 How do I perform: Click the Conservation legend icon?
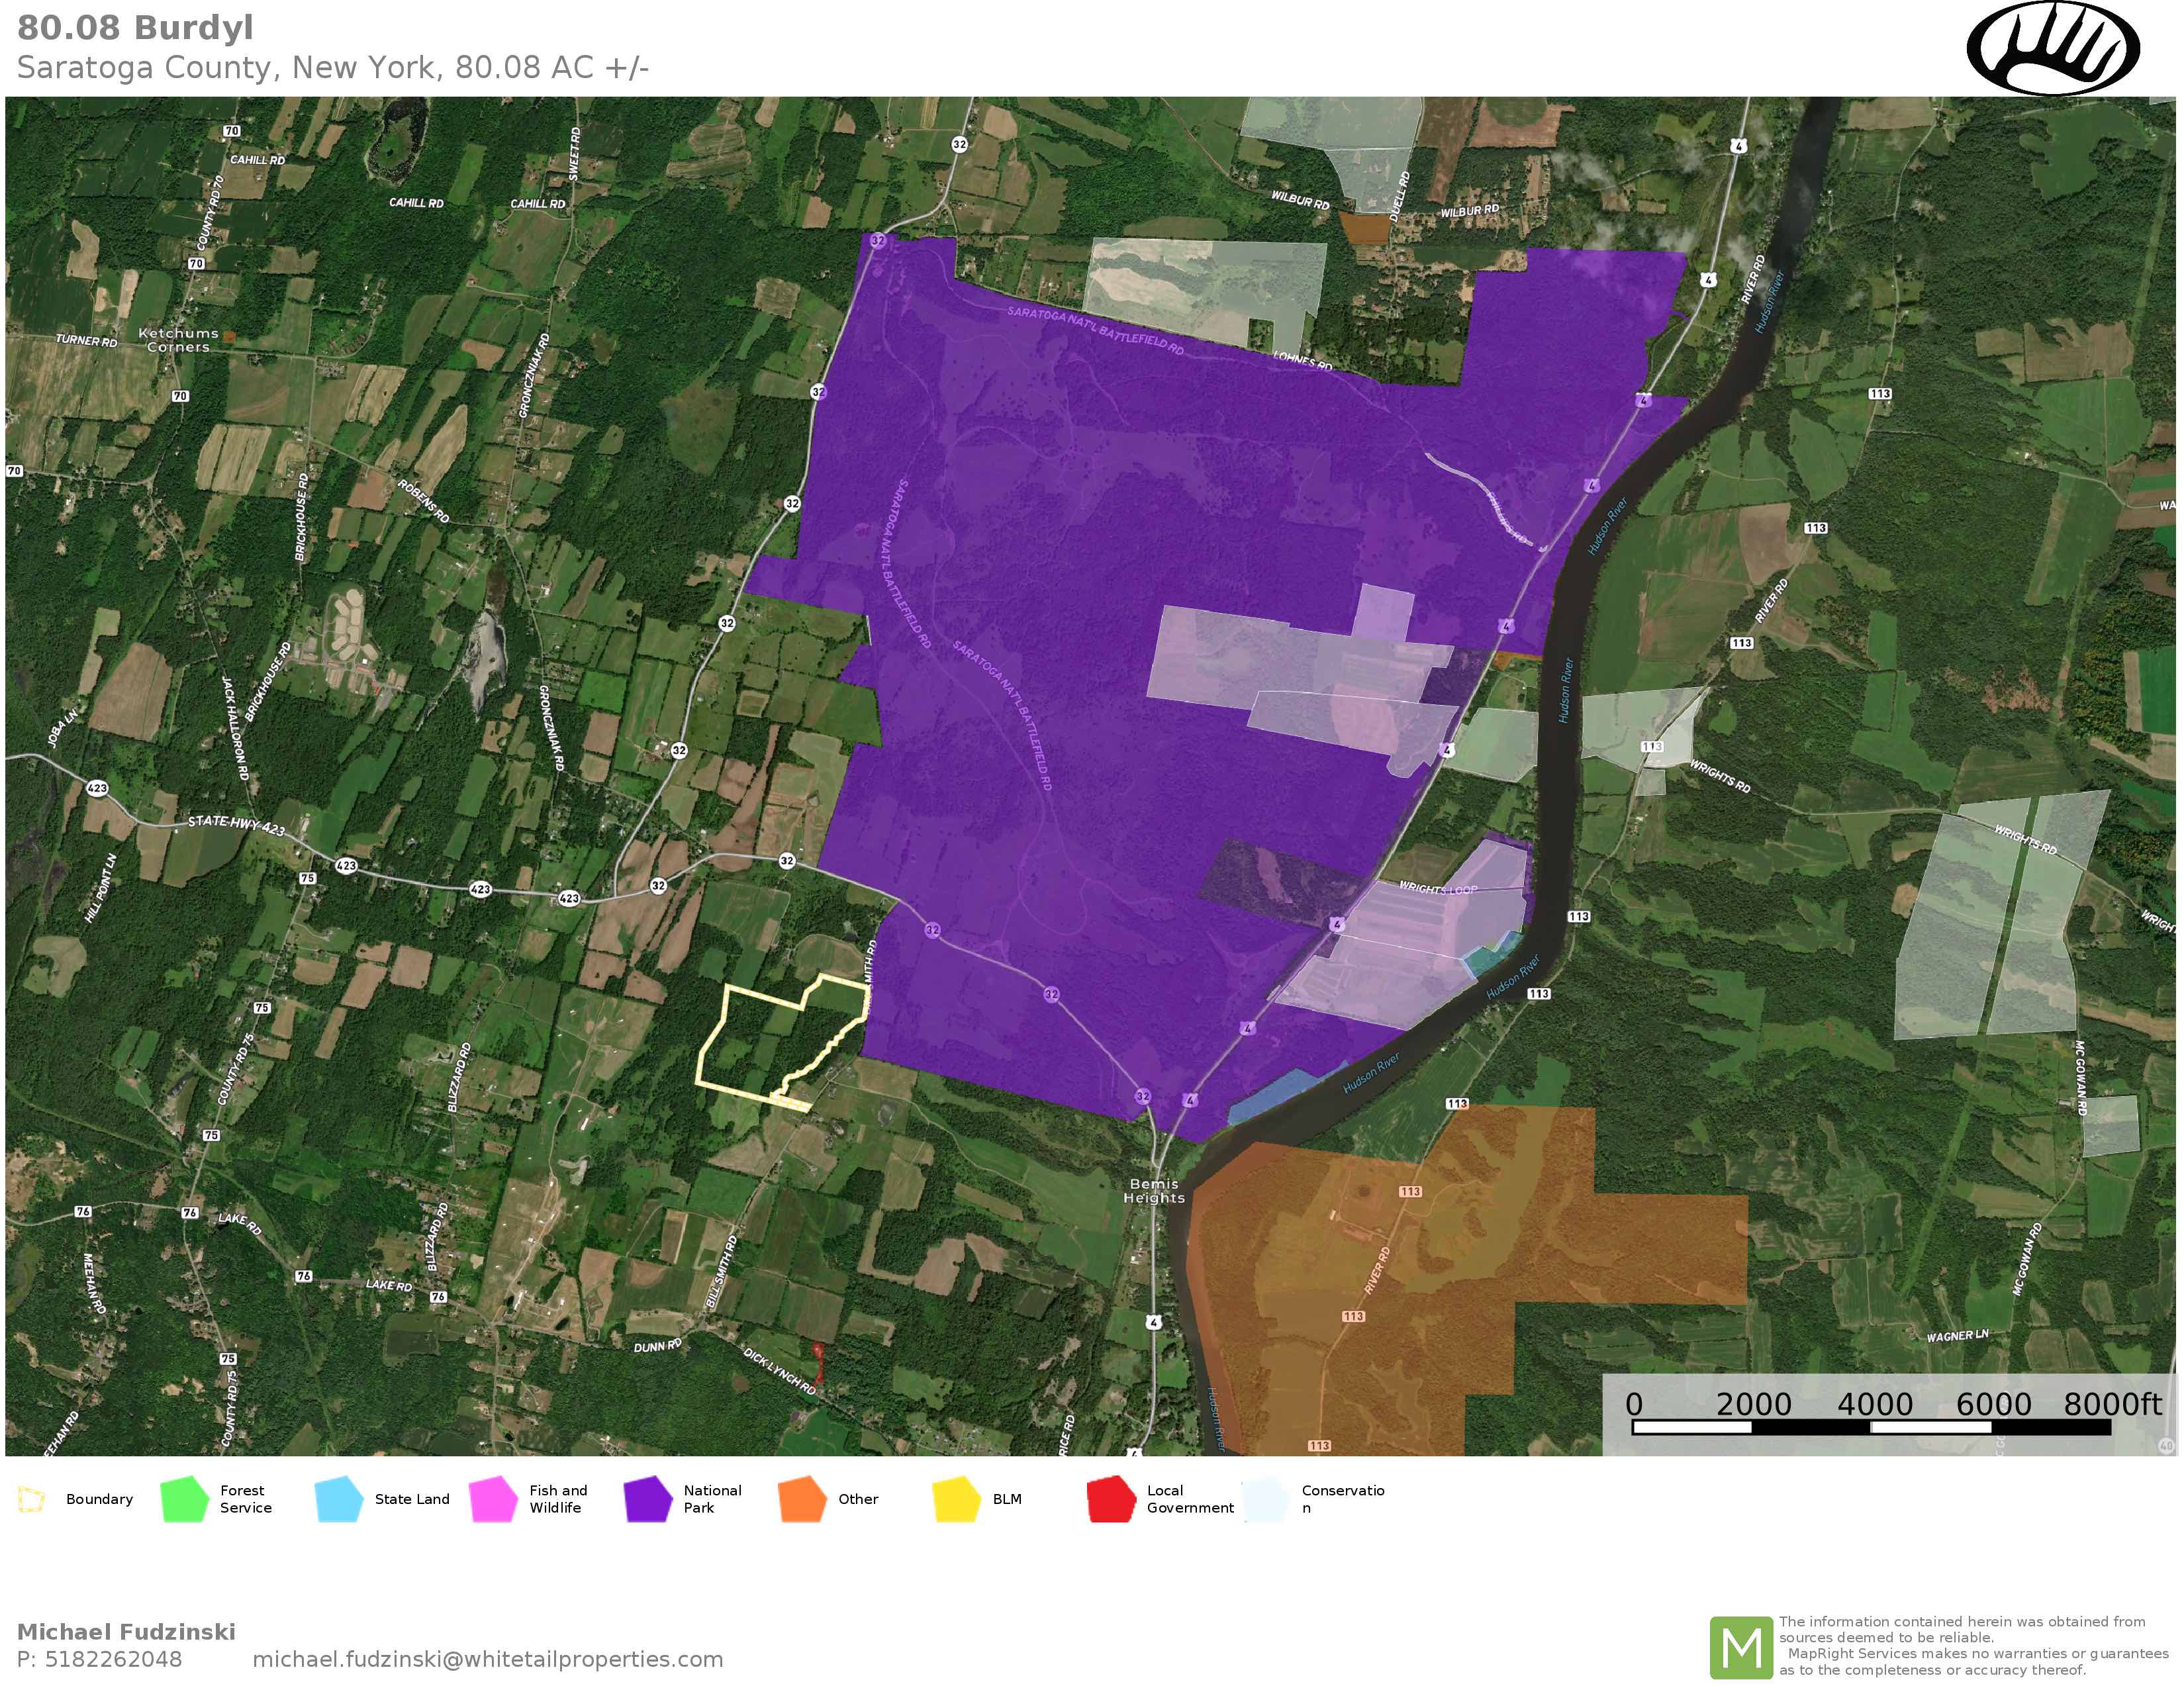click(1266, 1499)
